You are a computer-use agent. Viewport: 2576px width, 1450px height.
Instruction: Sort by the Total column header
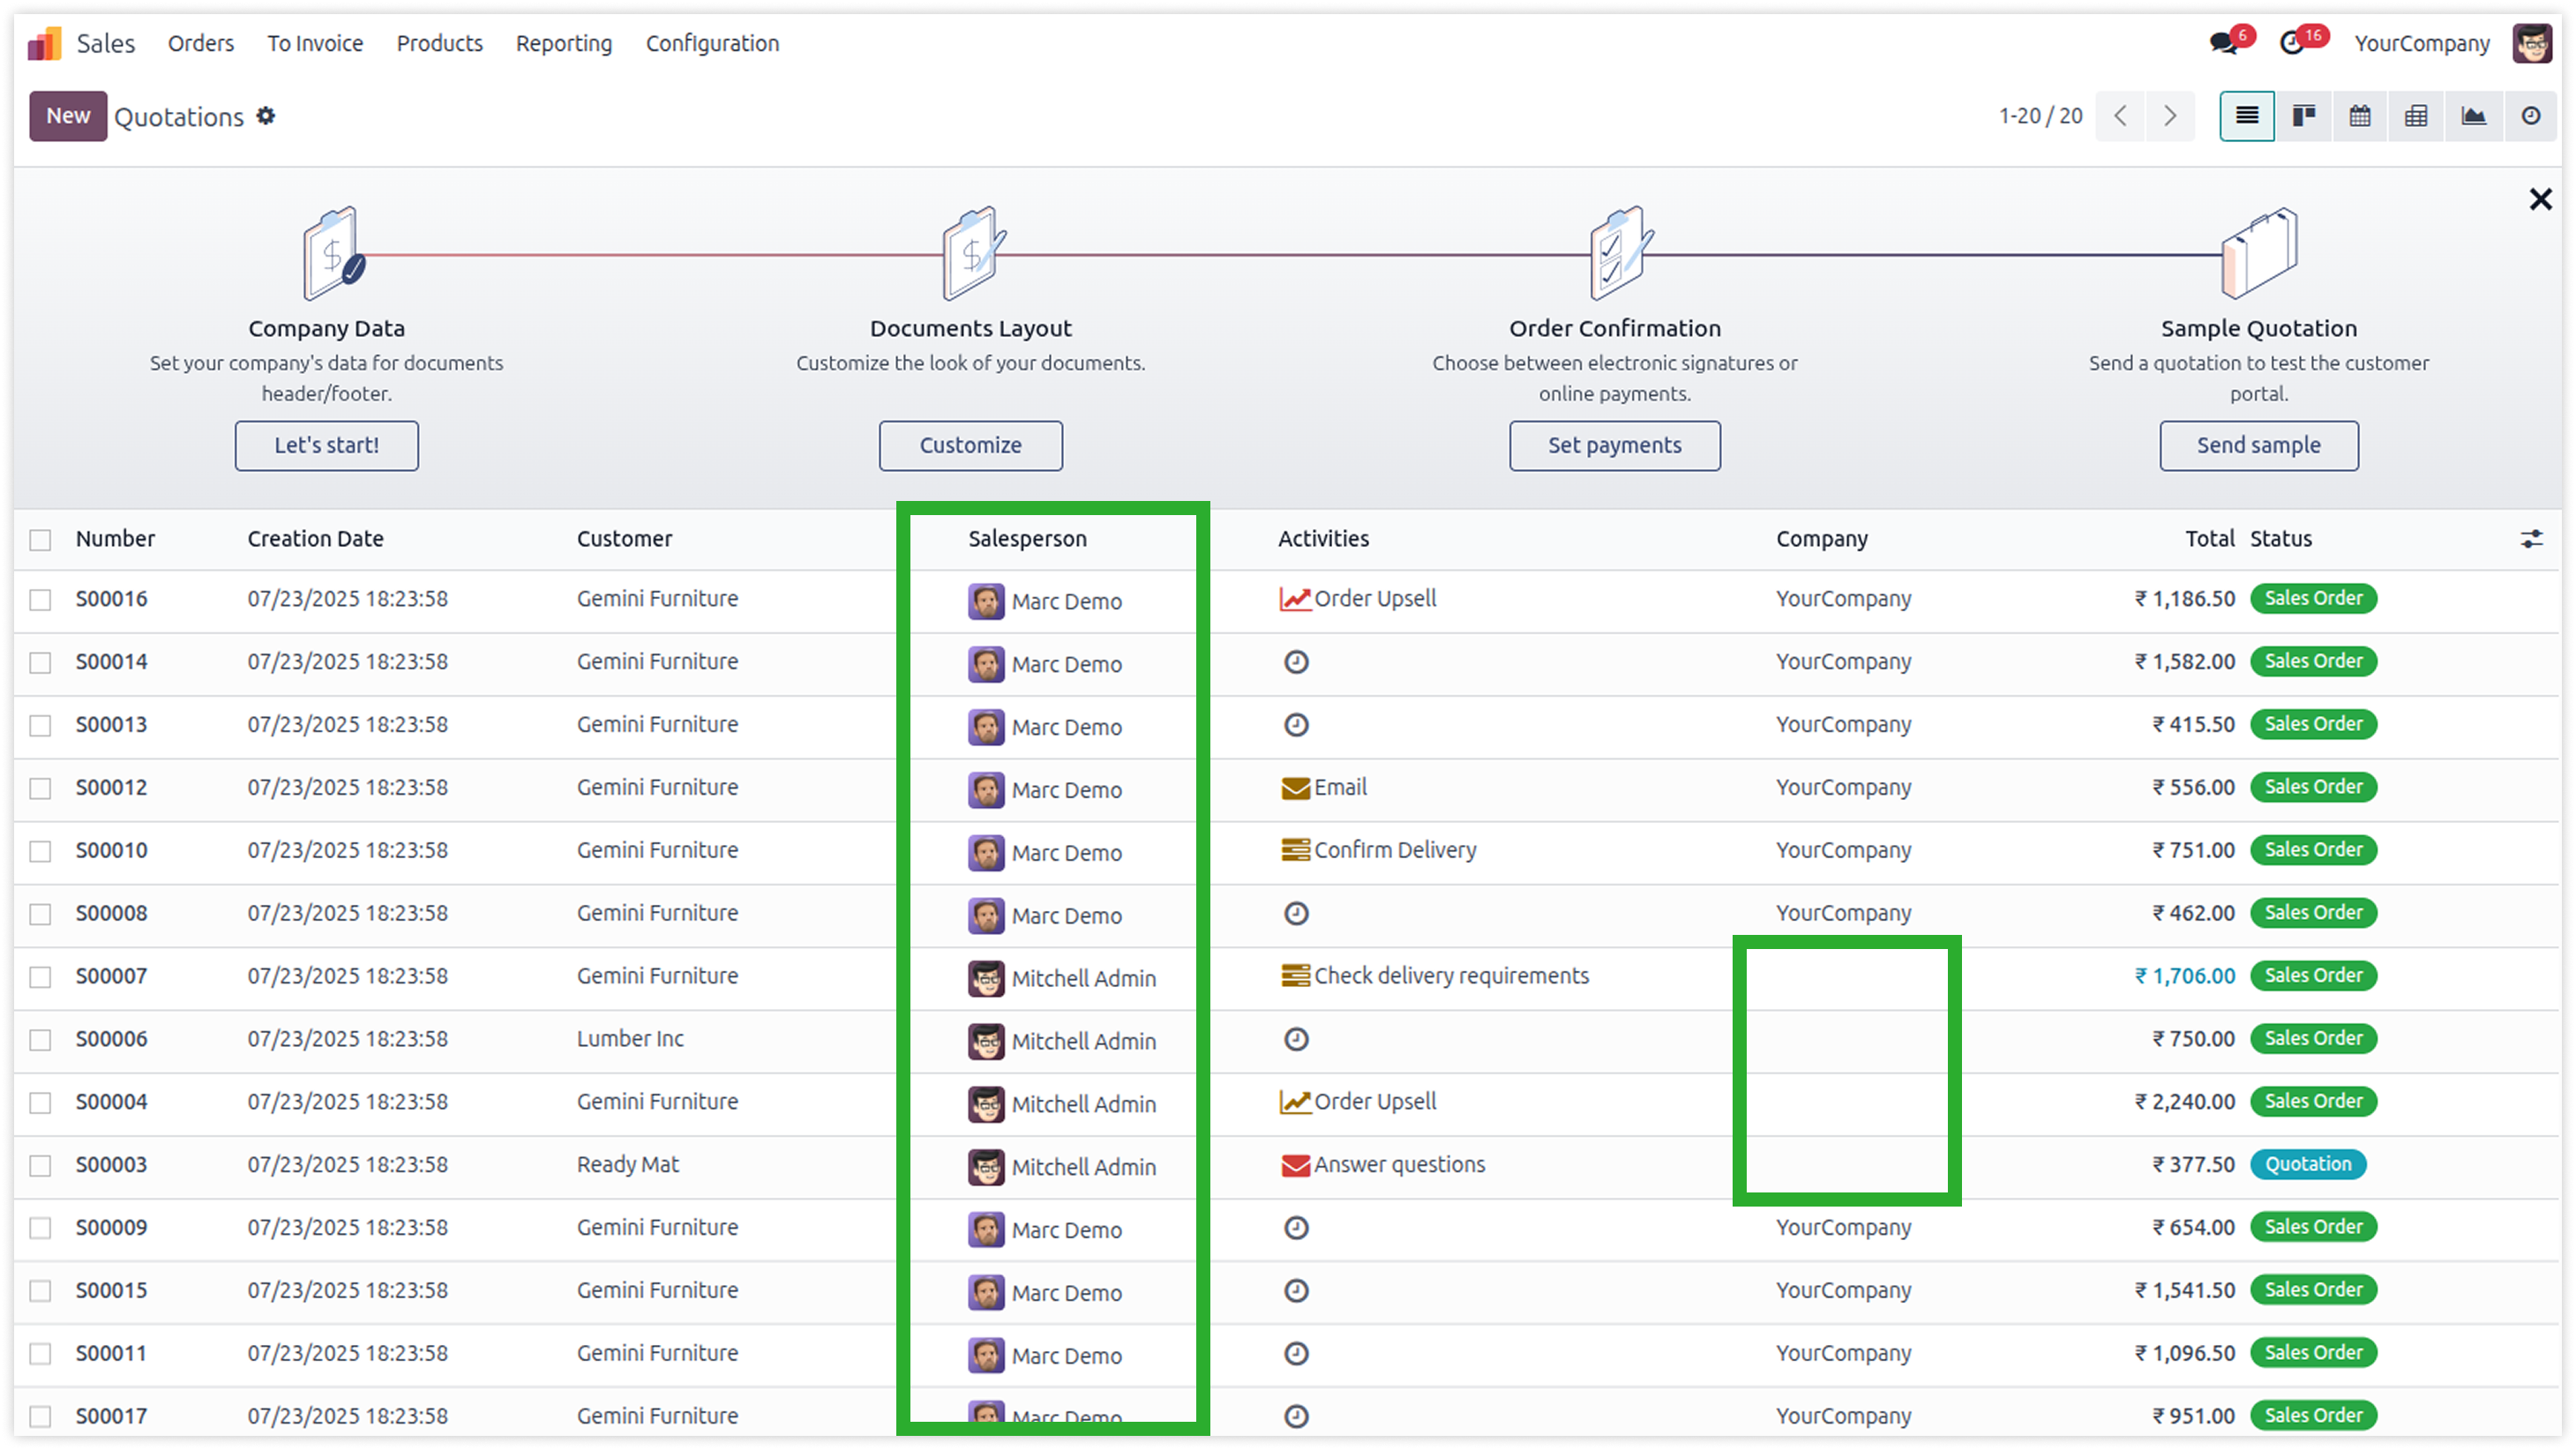[2209, 539]
